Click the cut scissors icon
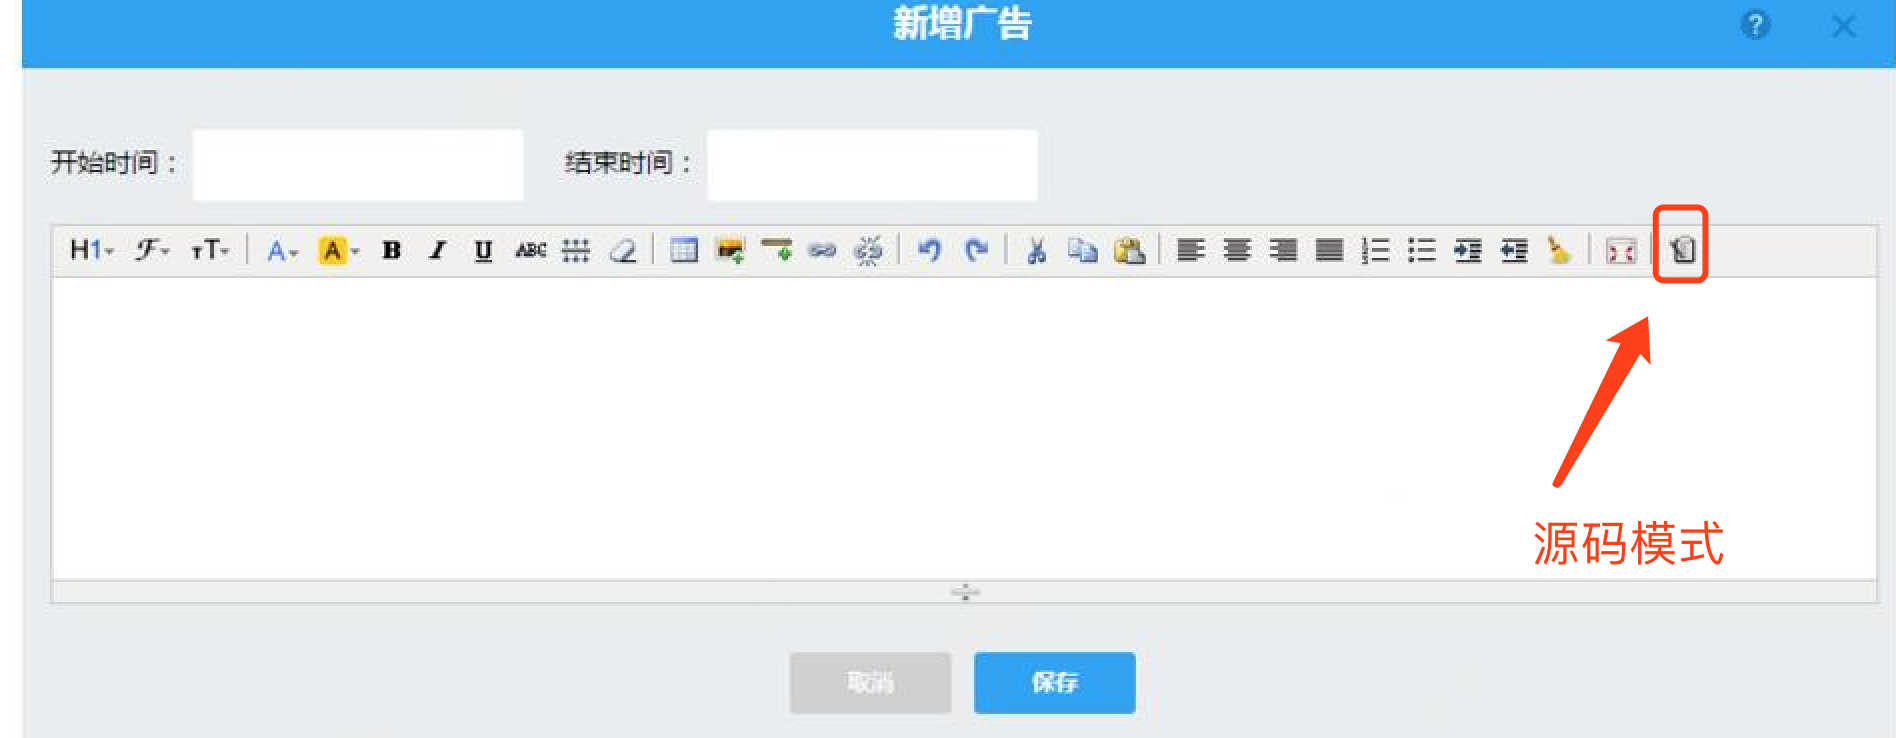Image resolution: width=1896 pixels, height=738 pixels. [1036, 250]
